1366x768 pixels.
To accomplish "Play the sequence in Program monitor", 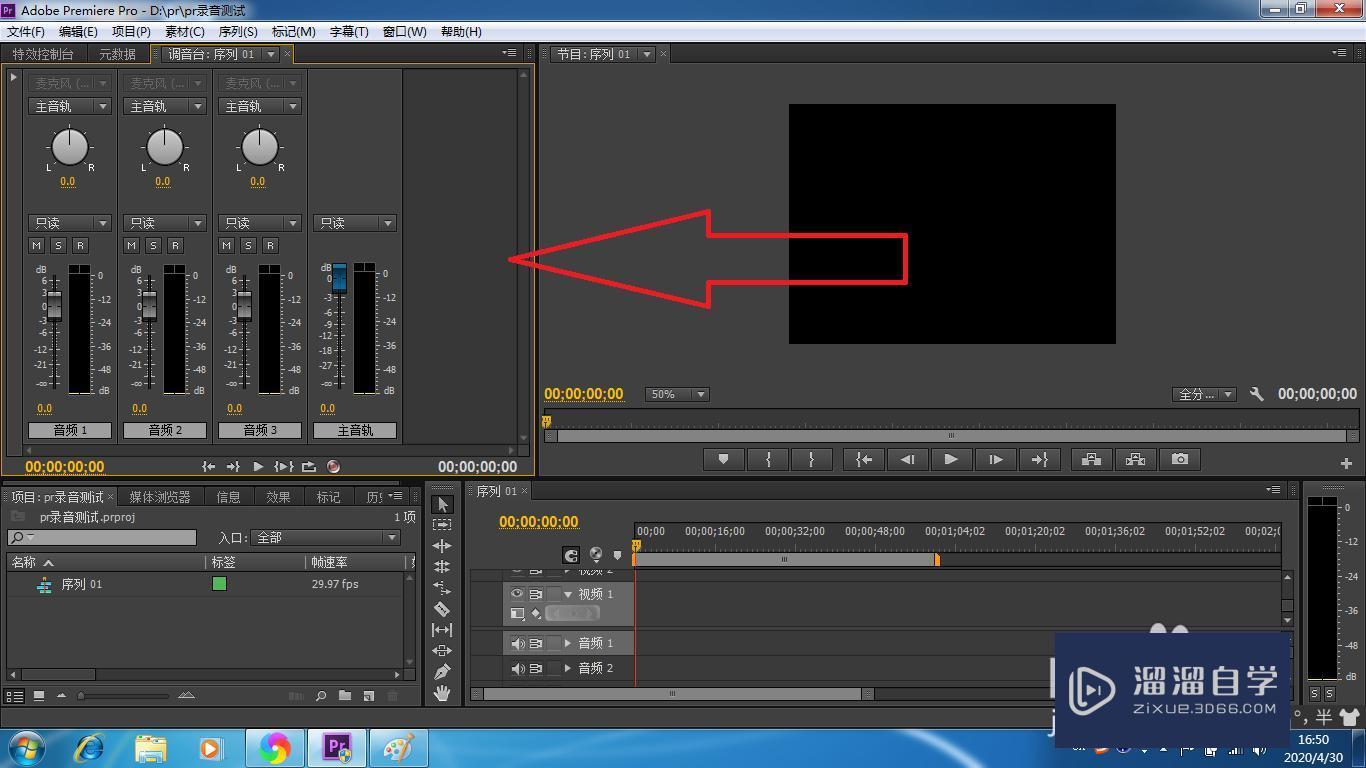I will [x=951, y=459].
